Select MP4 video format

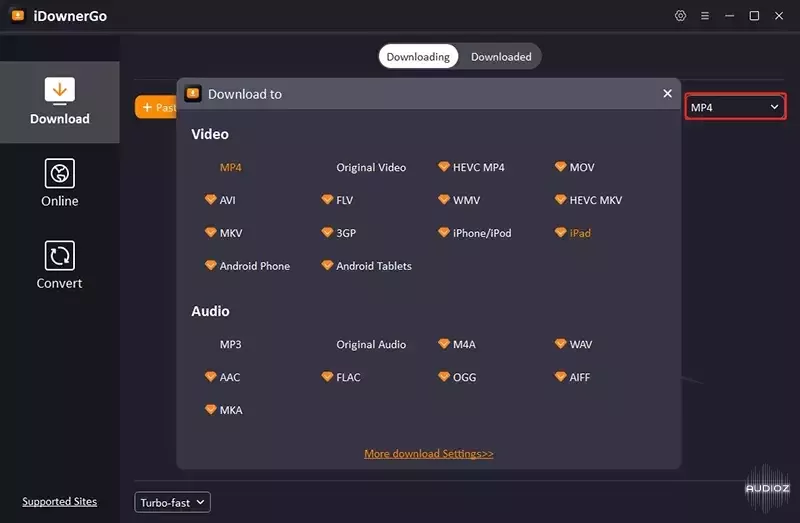[x=231, y=167]
